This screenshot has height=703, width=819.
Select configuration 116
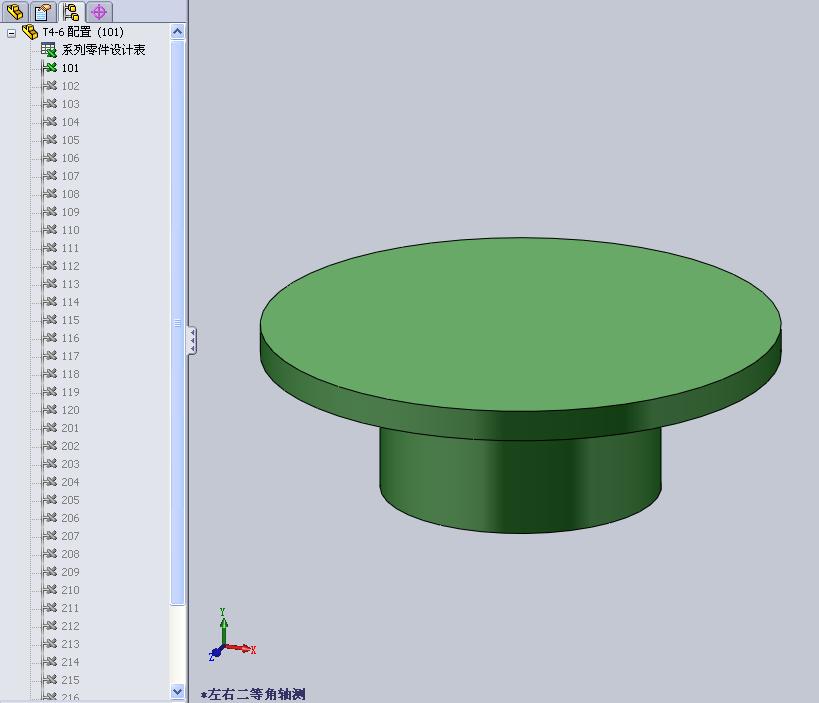[71, 338]
